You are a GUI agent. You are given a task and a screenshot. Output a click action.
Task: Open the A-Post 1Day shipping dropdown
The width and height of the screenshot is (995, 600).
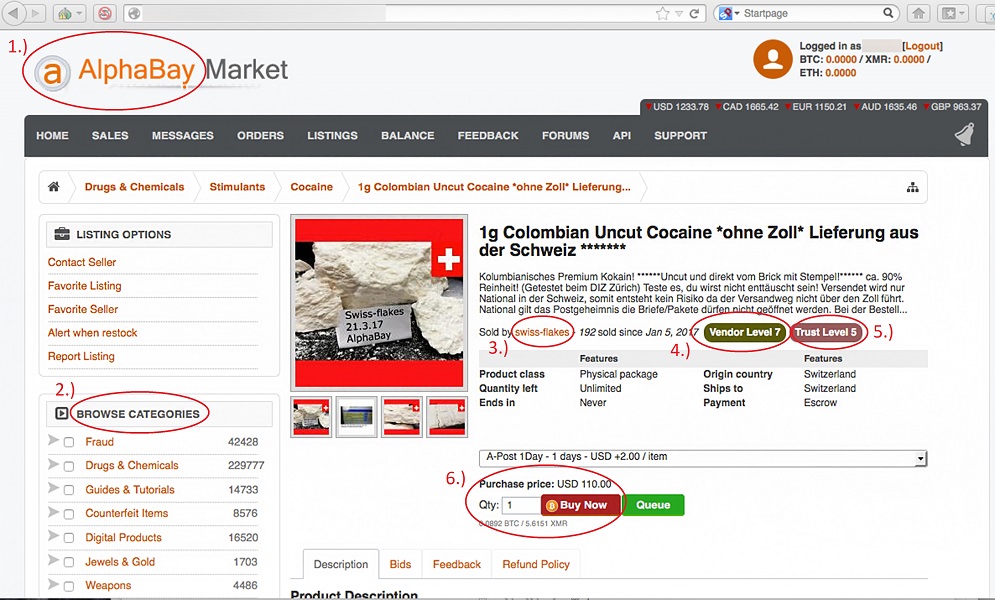[x=703, y=457]
